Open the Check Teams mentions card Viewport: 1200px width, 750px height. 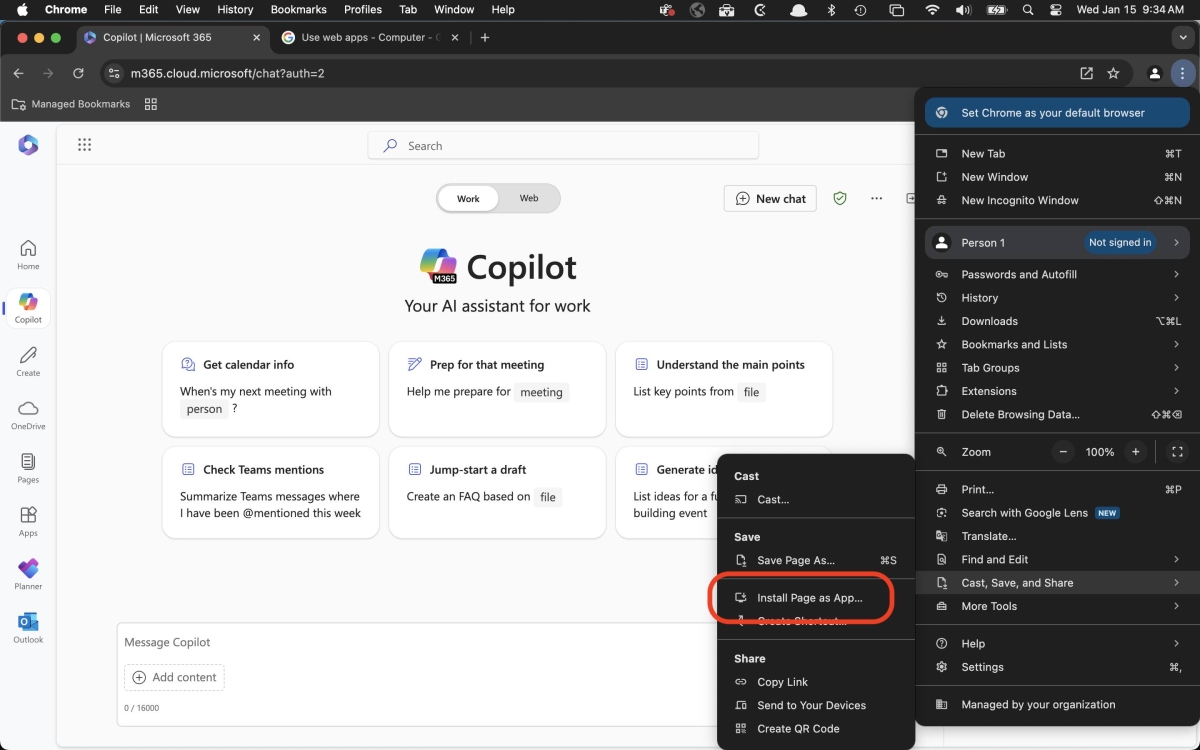tap(271, 493)
